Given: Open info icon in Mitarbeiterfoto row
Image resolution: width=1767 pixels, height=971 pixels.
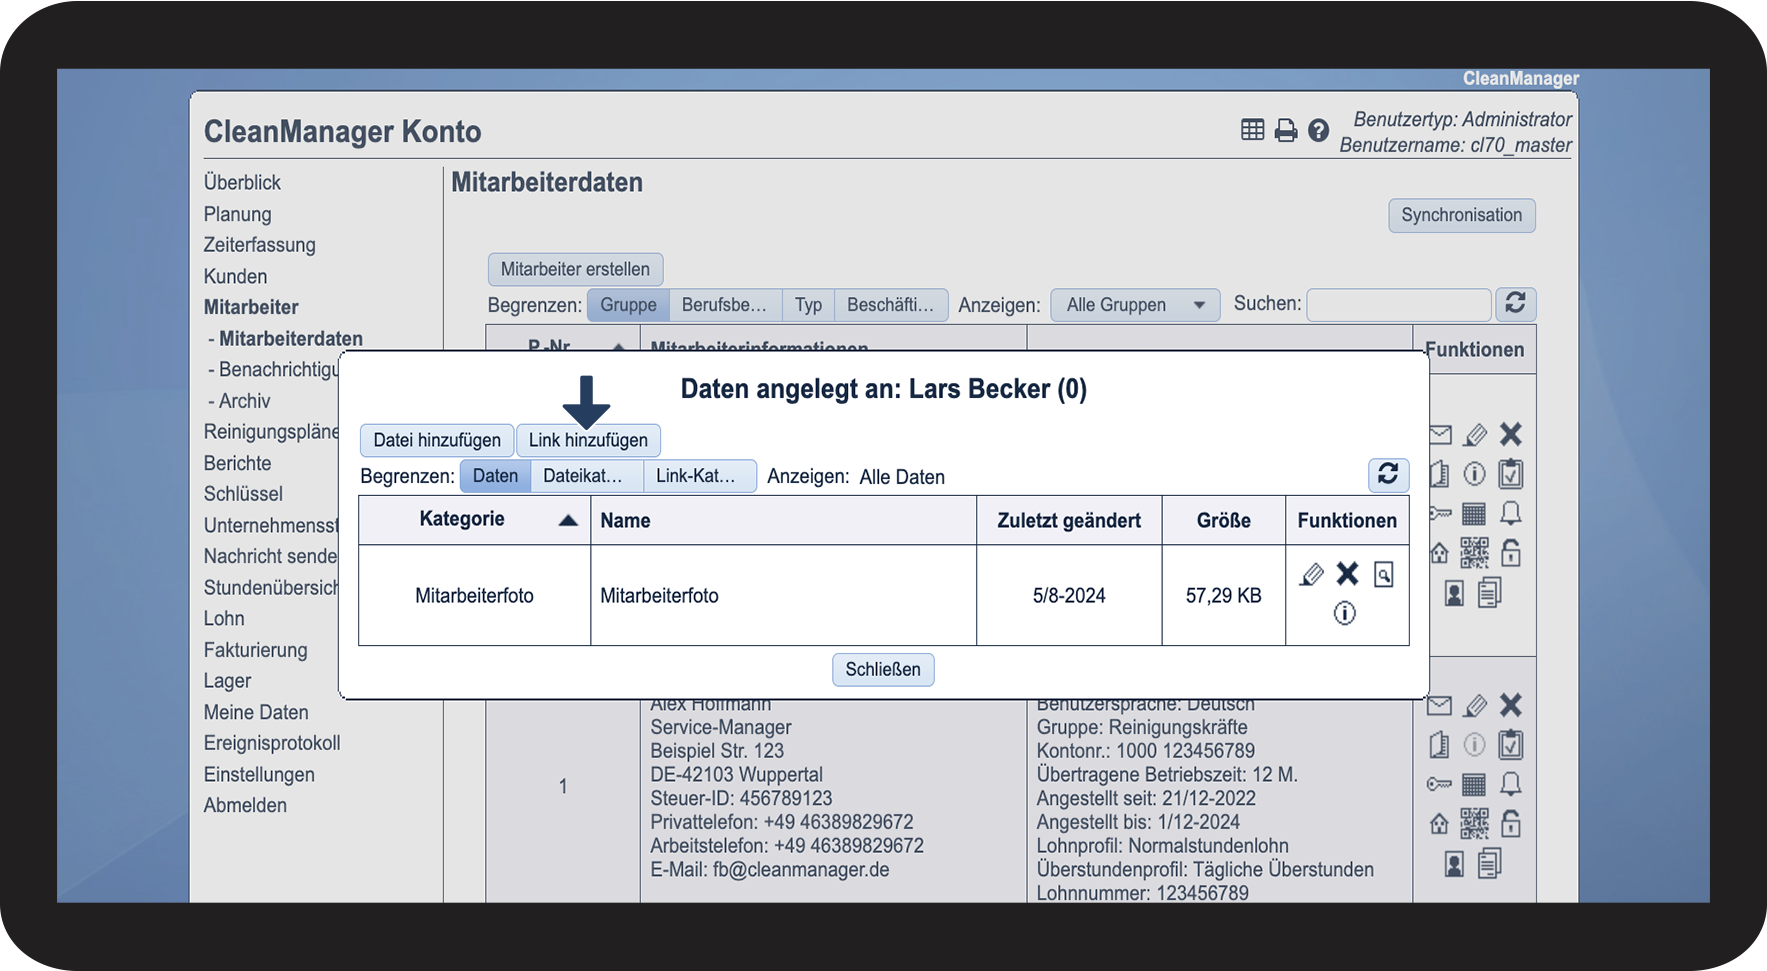Looking at the screenshot, I should [x=1345, y=613].
